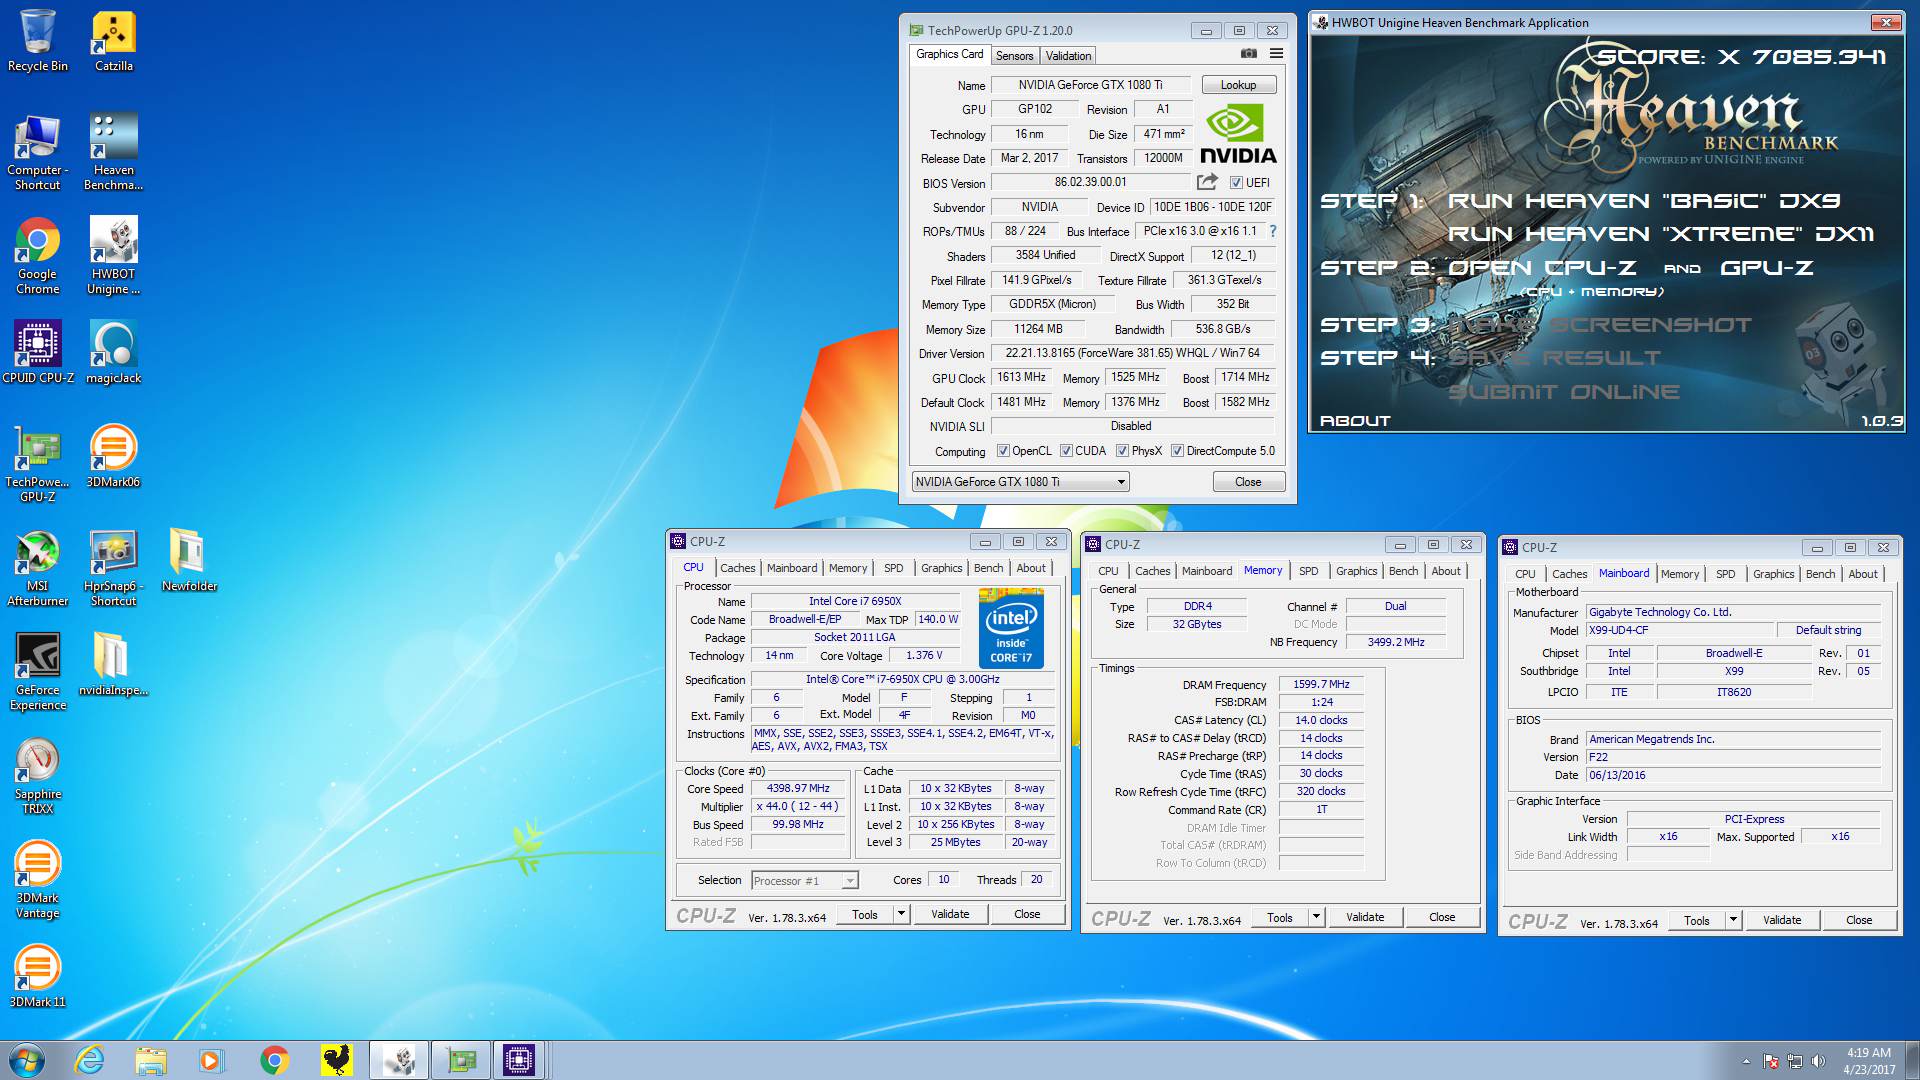Click Close button in GPU-Z window
Viewport: 1920px width, 1080px height.
pyautogui.click(x=1248, y=482)
